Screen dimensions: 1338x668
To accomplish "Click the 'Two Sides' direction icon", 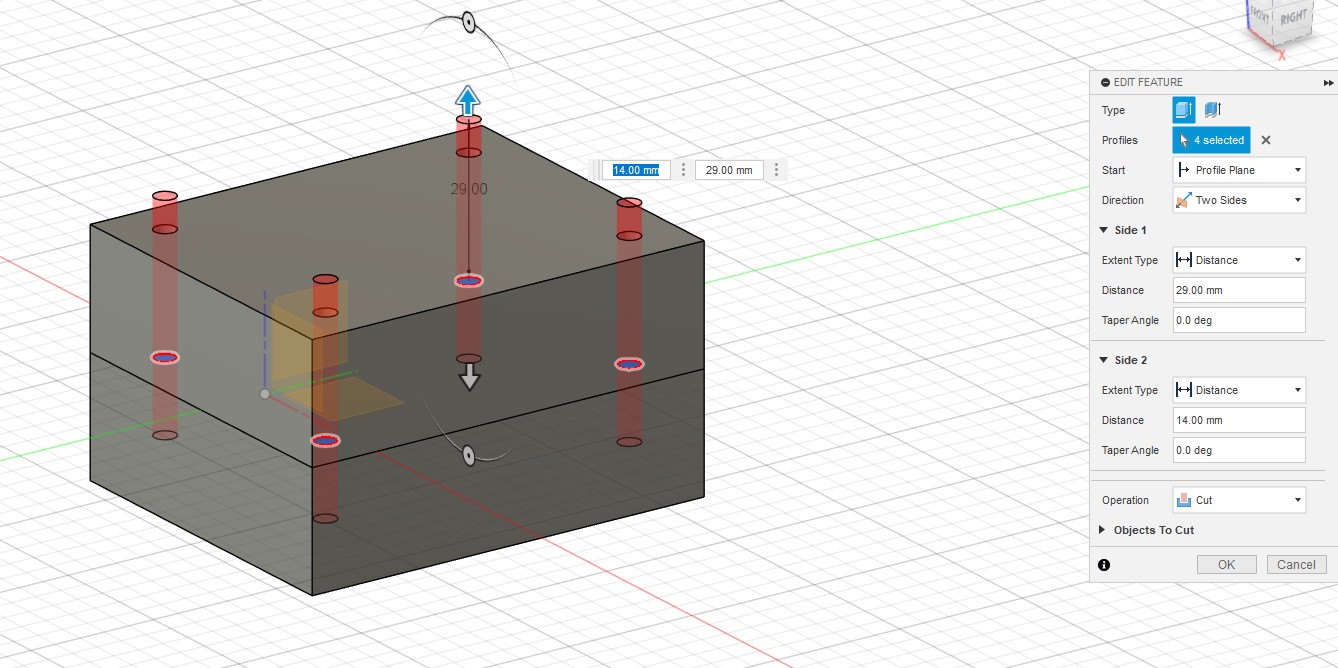I will (1184, 200).
